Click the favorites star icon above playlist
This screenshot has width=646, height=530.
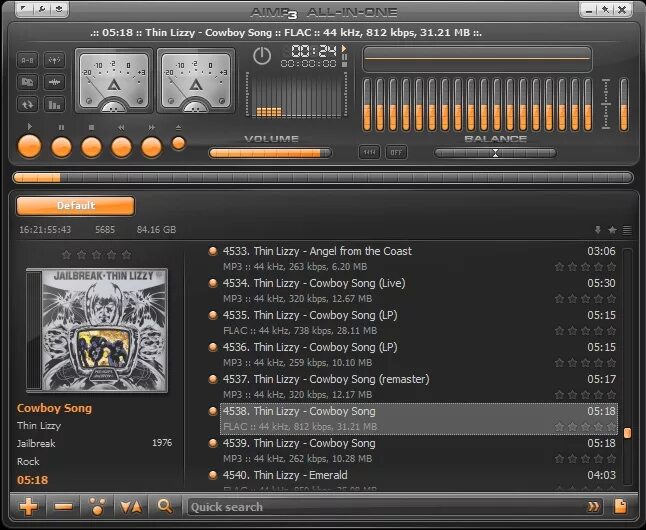click(613, 230)
